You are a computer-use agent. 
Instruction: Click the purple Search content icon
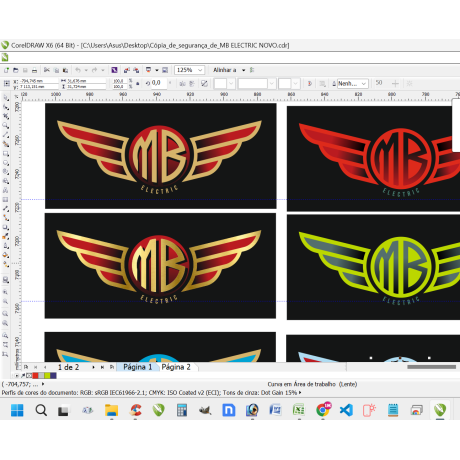[114, 70]
